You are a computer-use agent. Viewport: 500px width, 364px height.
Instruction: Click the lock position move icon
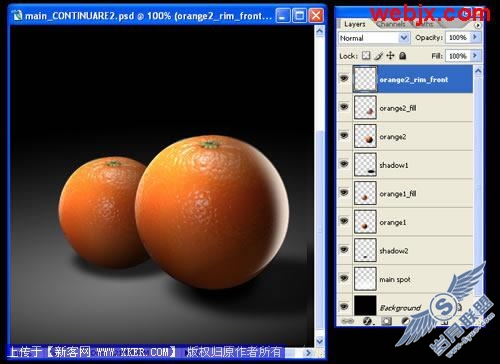[x=390, y=56]
